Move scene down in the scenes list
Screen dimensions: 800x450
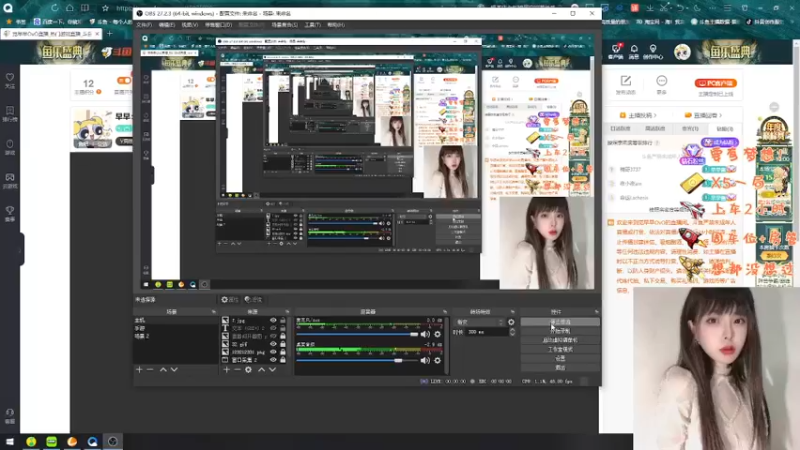pyautogui.click(x=174, y=369)
